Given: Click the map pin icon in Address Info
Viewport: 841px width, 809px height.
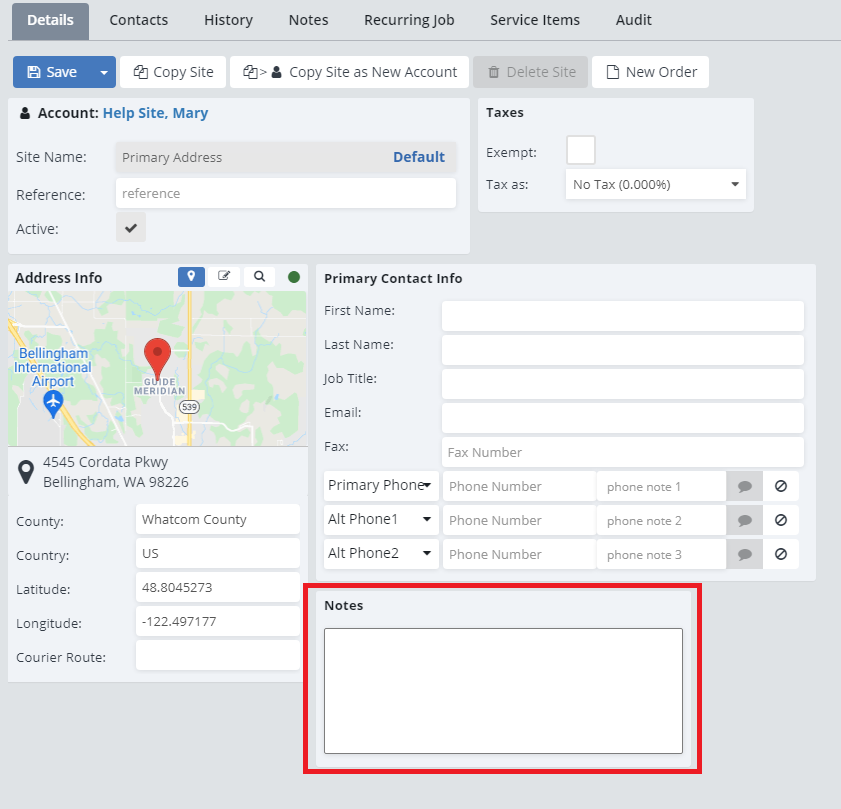Looking at the screenshot, I should [x=191, y=277].
